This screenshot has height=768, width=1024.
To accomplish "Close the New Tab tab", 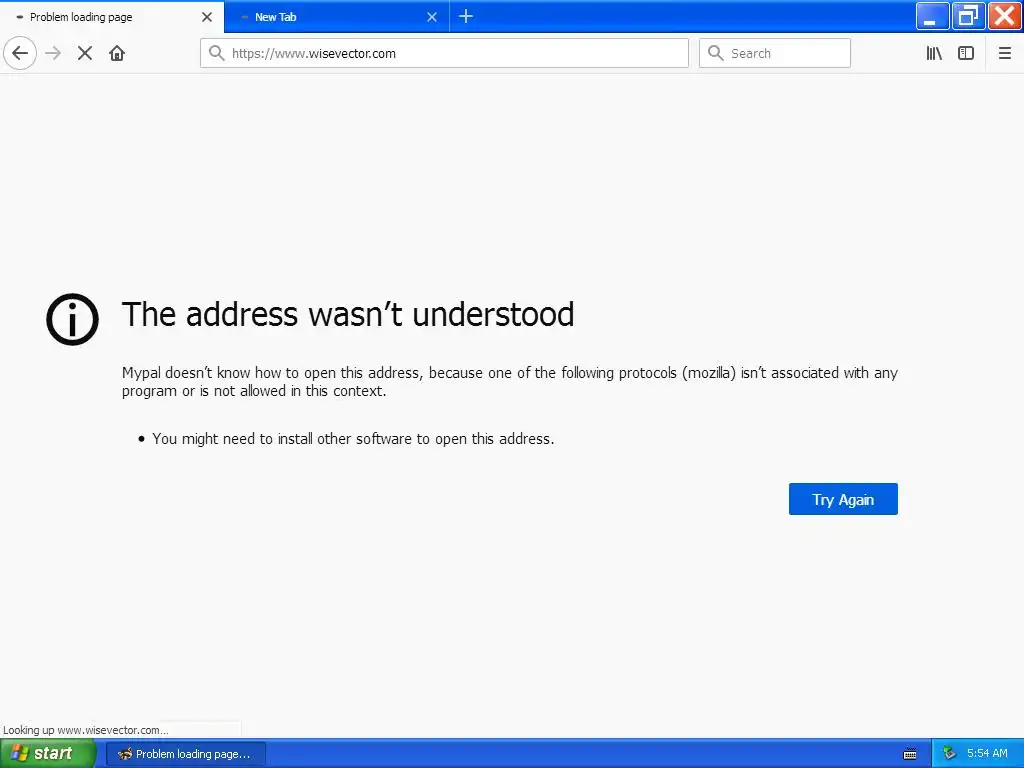I will tap(432, 17).
